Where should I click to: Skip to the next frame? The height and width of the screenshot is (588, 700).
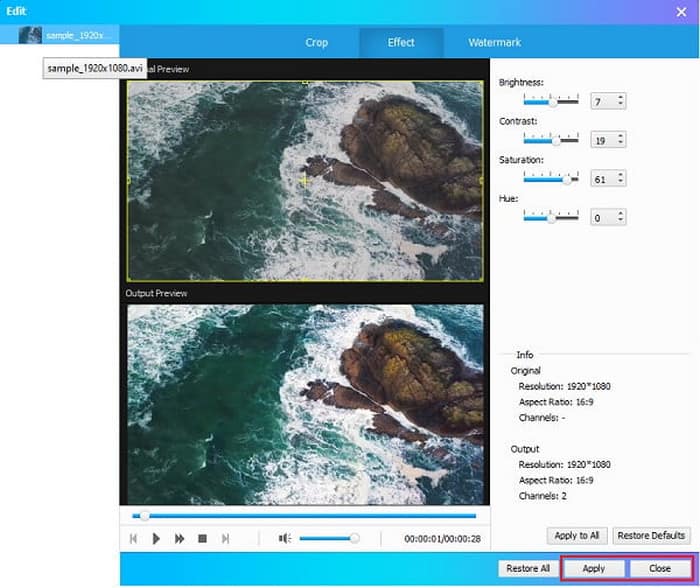[x=225, y=538]
